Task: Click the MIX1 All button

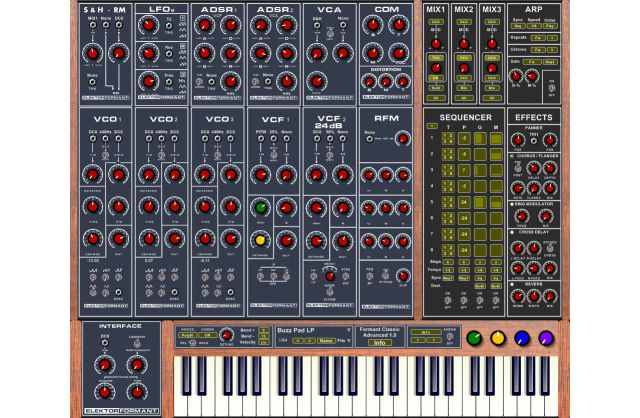Action: click(x=436, y=98)
